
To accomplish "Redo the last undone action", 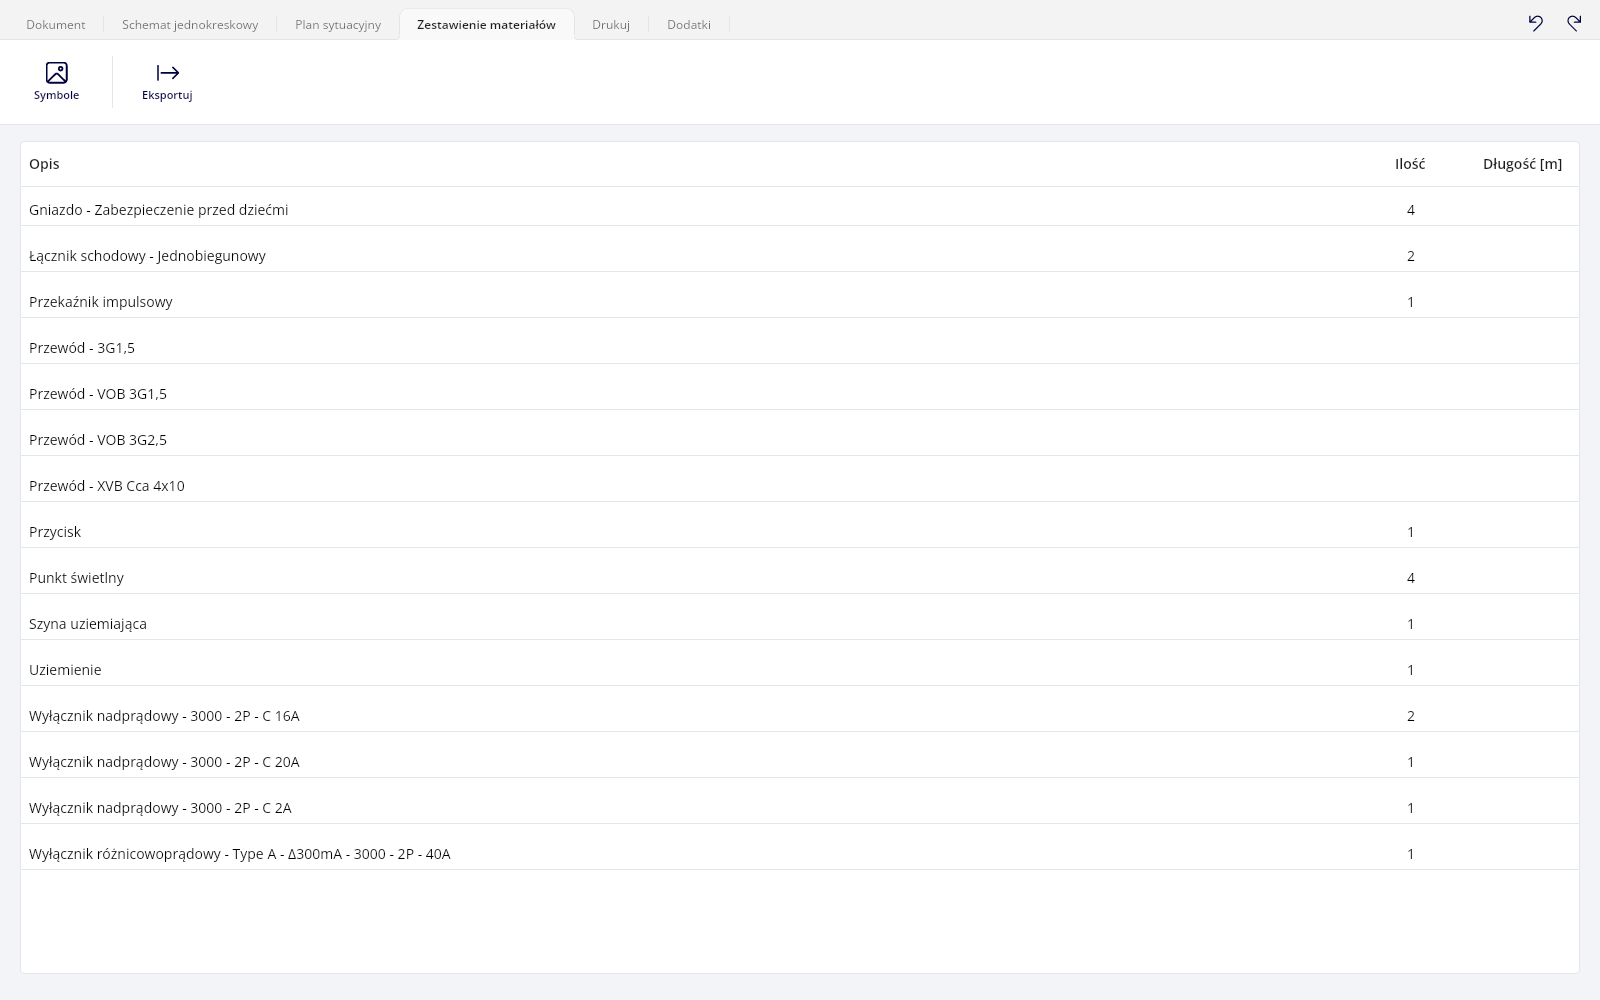I will pyautogui.click(x=1574, y=23).
